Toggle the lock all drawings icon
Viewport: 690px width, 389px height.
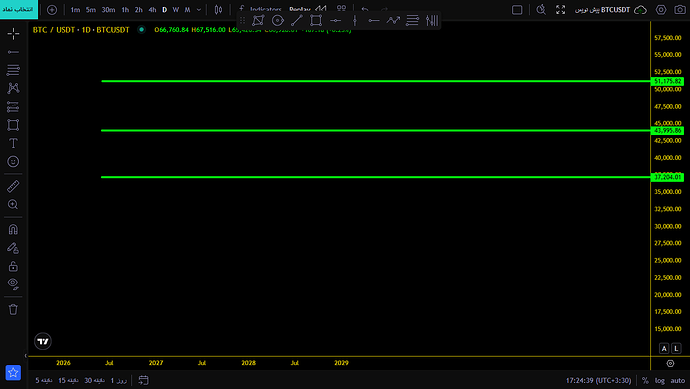click(x=13, y=266)
